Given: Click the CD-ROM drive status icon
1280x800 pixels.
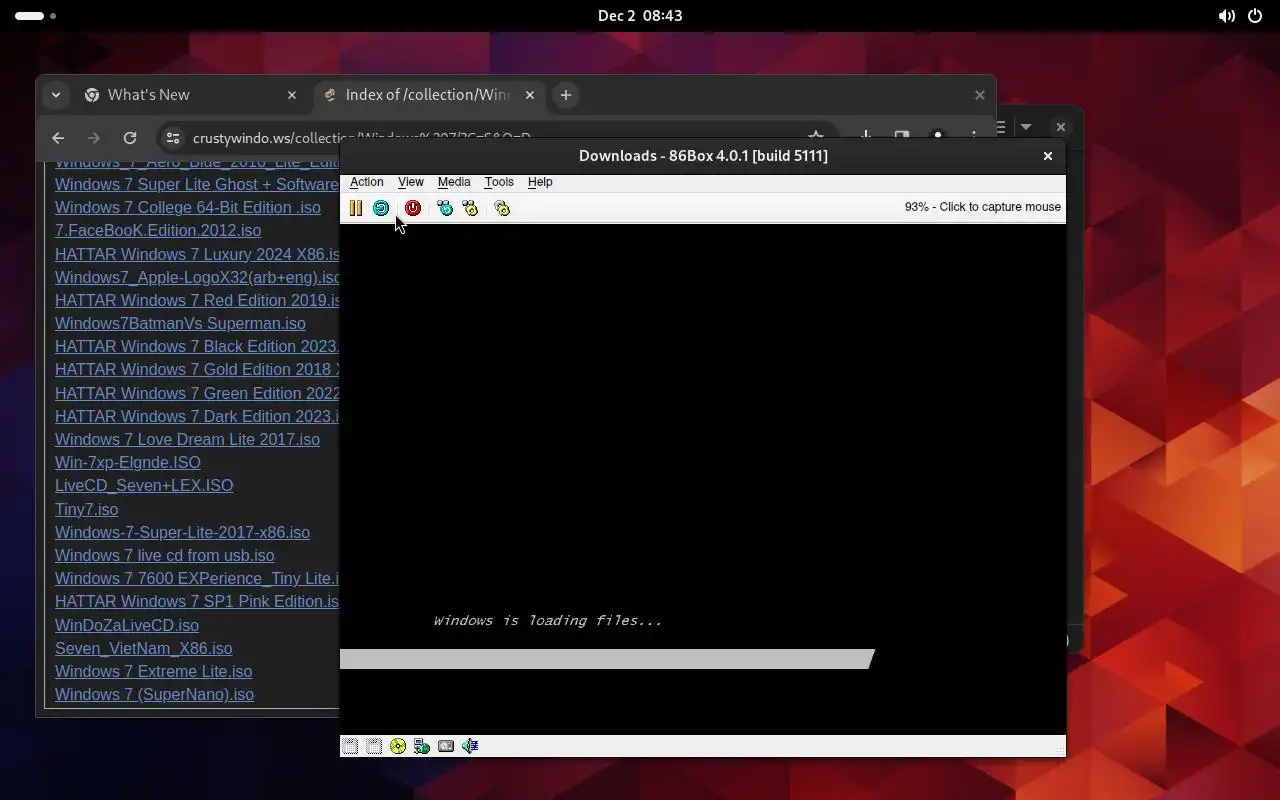Looking at the screenshot, I should (398, 746).
